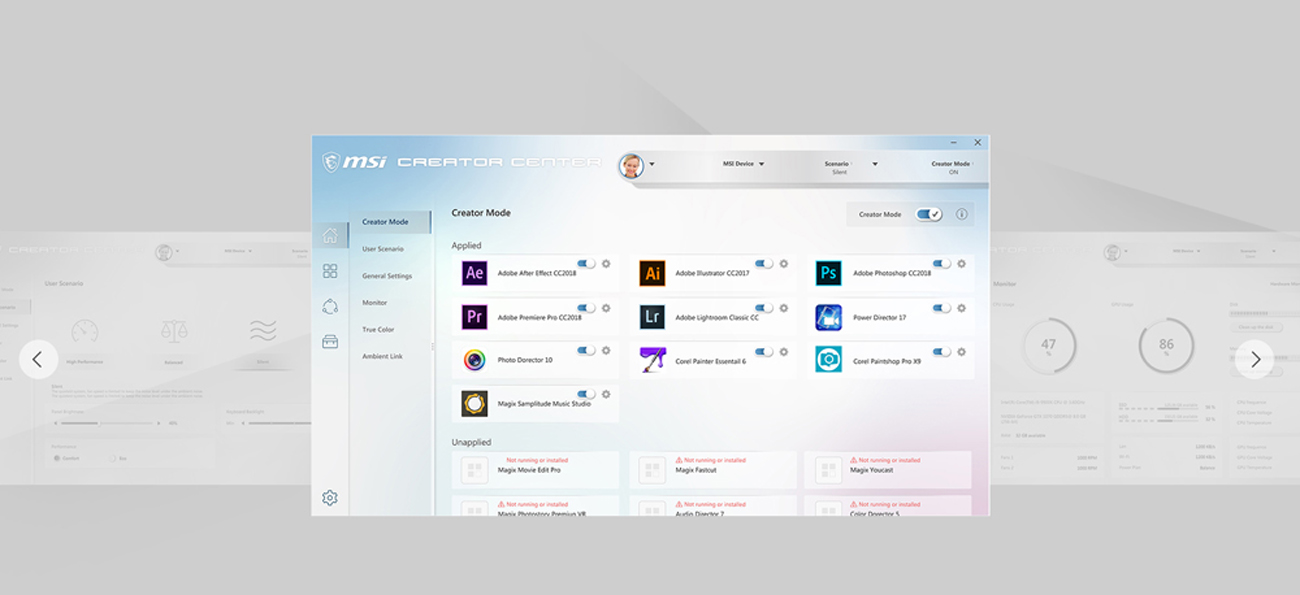Toggle Adobe Photoshop CC2018 switch

click(942, 264)
